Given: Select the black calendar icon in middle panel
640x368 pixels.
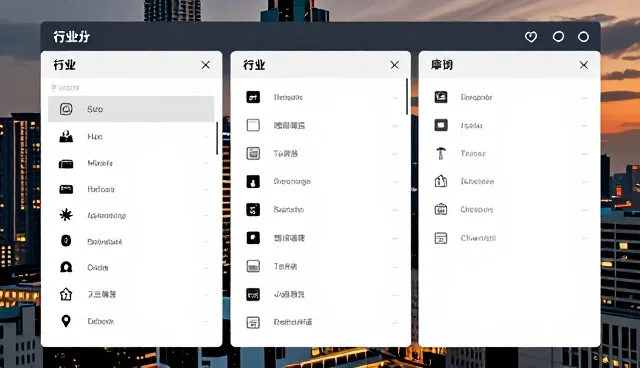Looking at the screenshot, I should 253,294.
